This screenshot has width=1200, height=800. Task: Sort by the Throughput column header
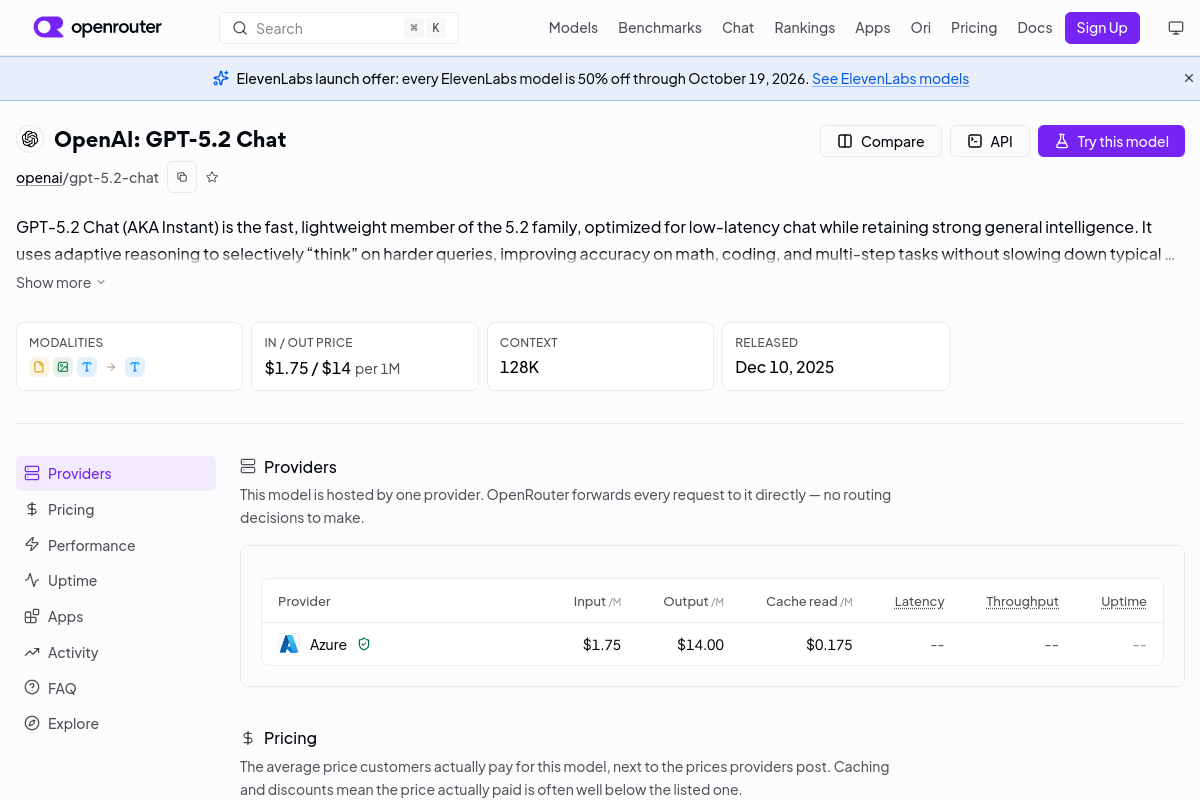click(1022, 601)
